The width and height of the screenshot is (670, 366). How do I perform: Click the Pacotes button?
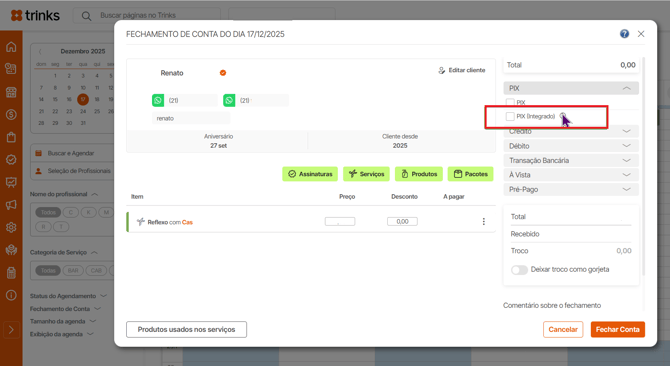(x=470, y=174)
